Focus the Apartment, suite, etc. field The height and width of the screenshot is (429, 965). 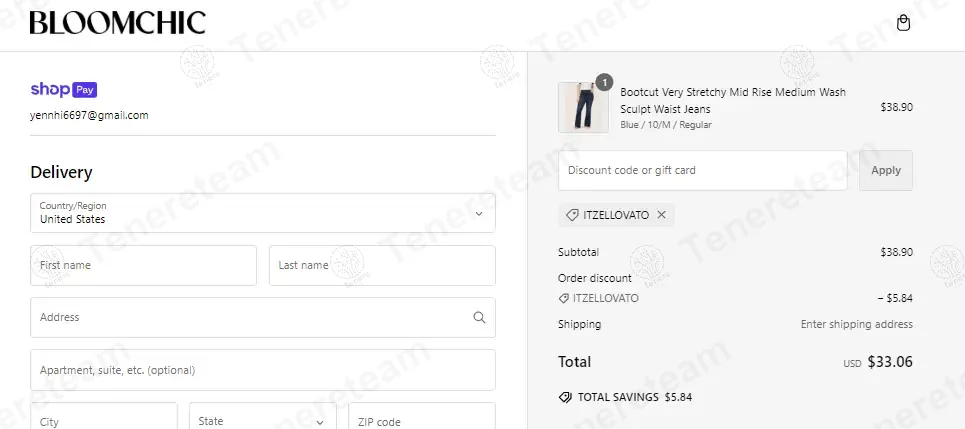(x=263, y=370)
